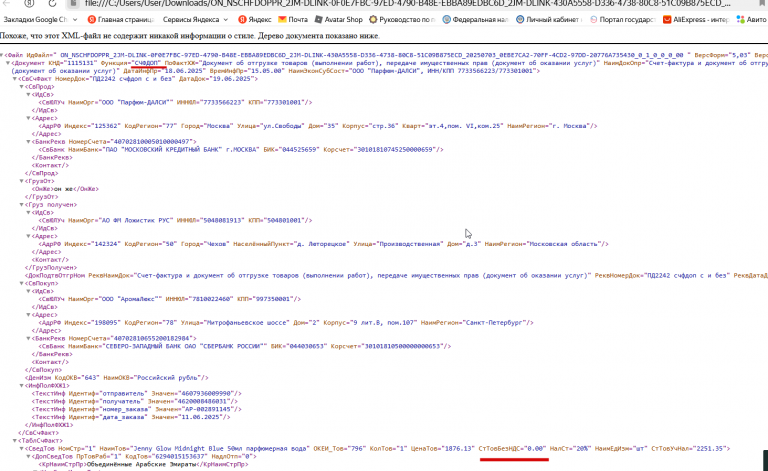Collapse БанкРекв node with account 40702810005010000497
This screenshot has width=768, height=471.
pyautogui.click(x=28, y=141)
